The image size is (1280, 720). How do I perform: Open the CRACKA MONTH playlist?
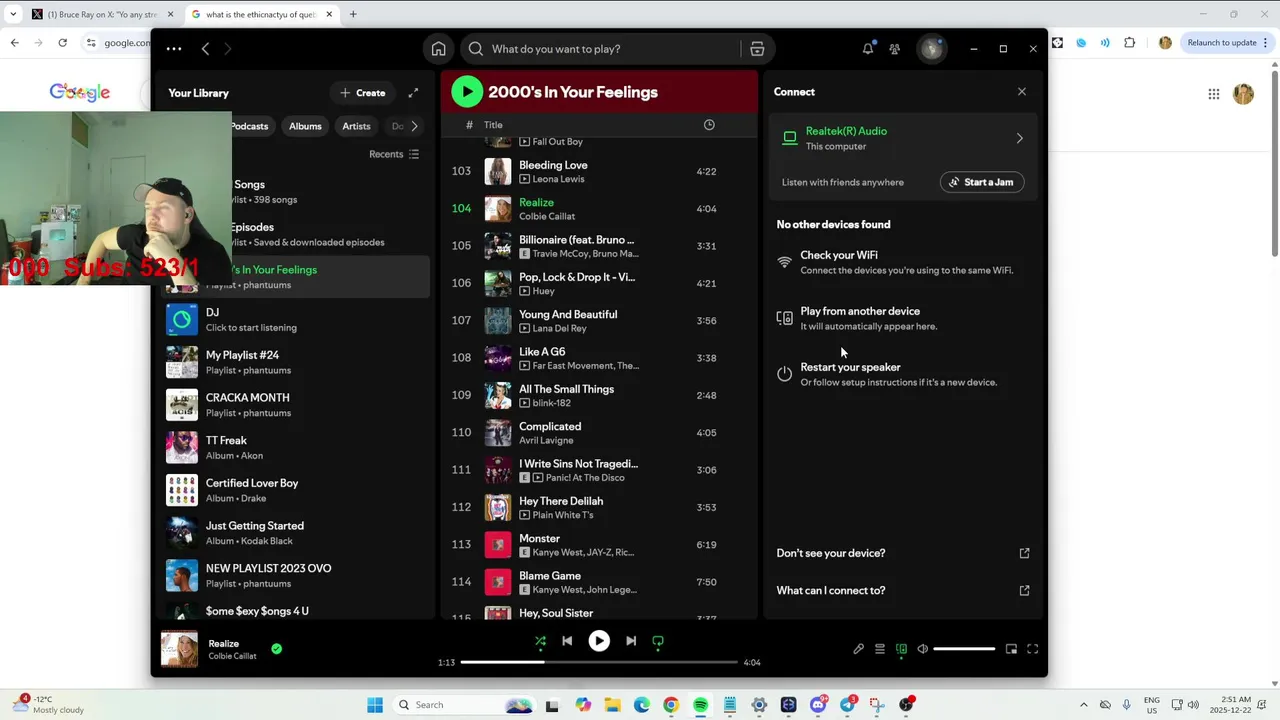click(296, 405)
